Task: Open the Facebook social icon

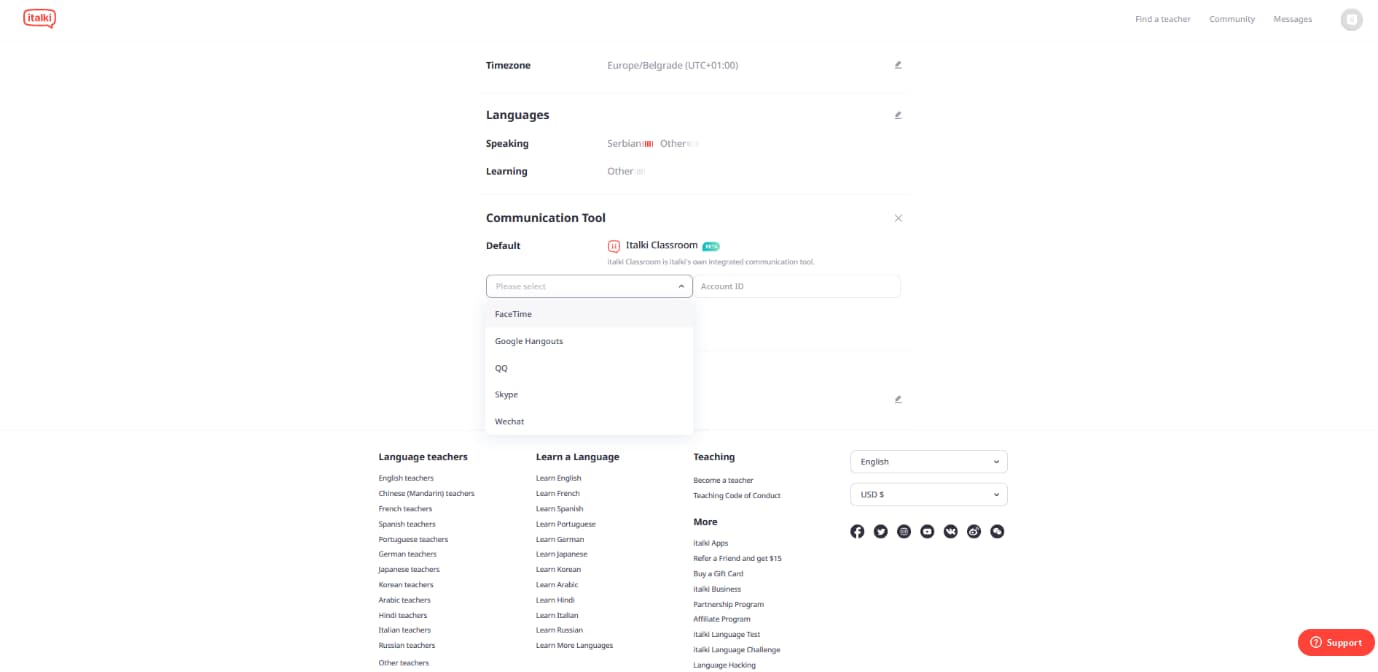Action: click(857, 531)
